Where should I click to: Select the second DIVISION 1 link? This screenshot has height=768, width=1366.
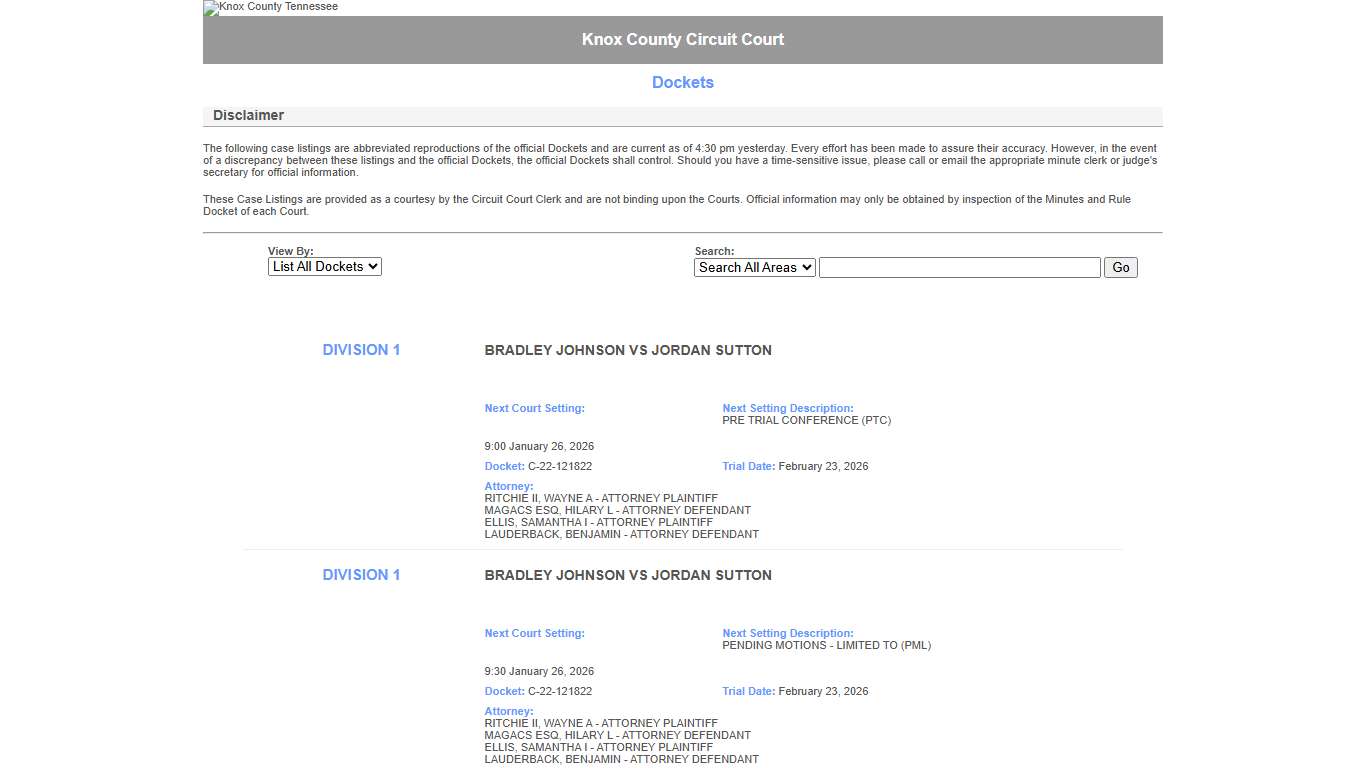coord(361,574)
